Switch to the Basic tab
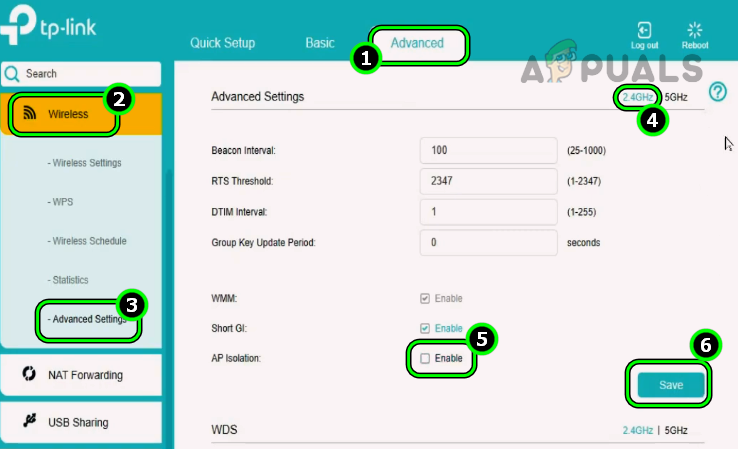The height and width of the screenshot is (449, 738). click(x=320, y=43)
